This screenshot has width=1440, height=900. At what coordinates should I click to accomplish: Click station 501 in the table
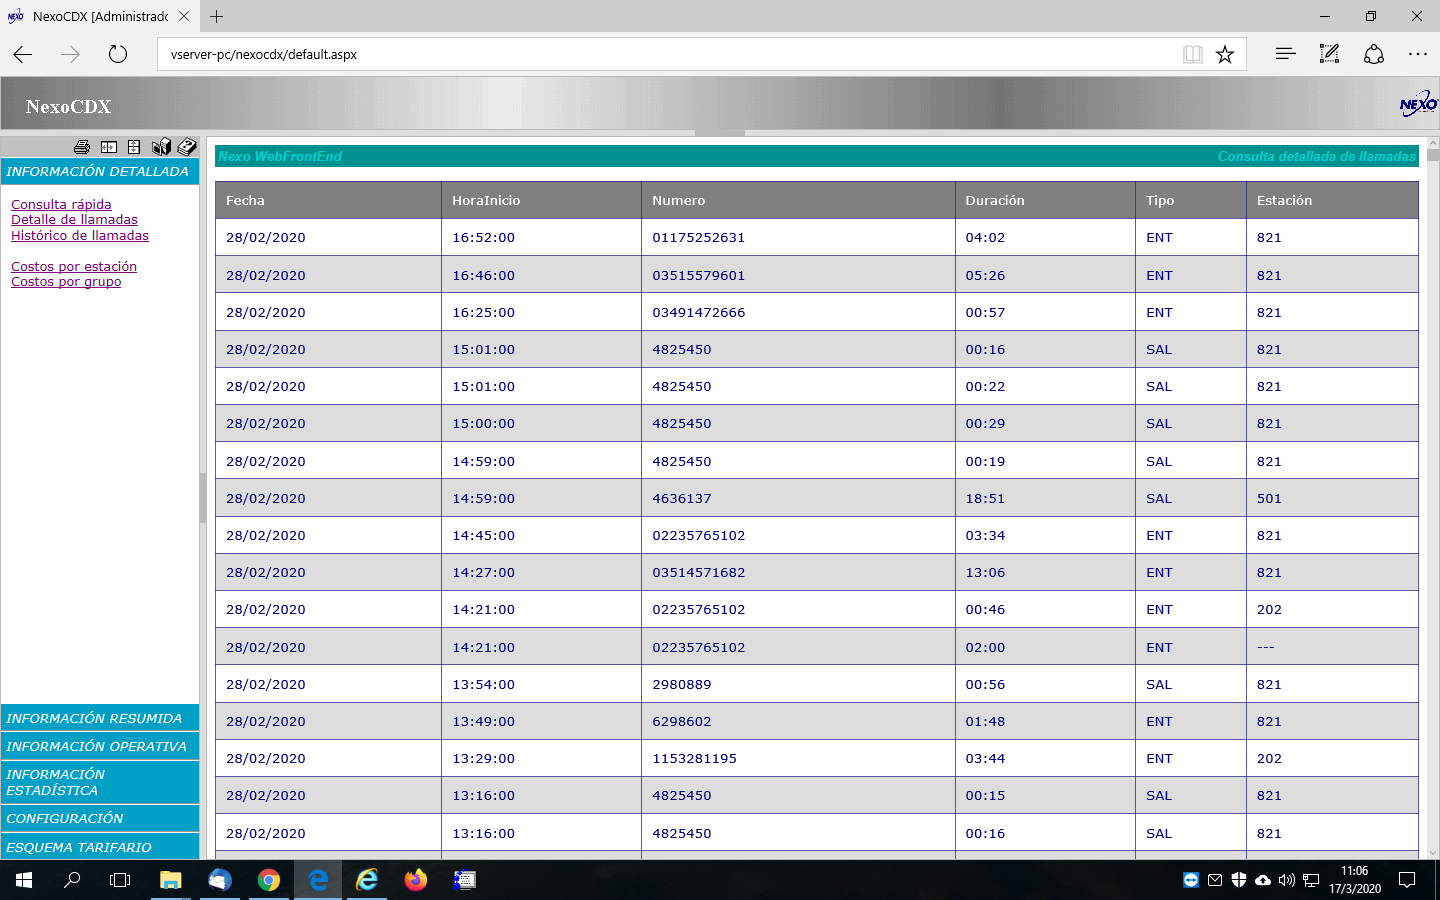coord(1269,498)
